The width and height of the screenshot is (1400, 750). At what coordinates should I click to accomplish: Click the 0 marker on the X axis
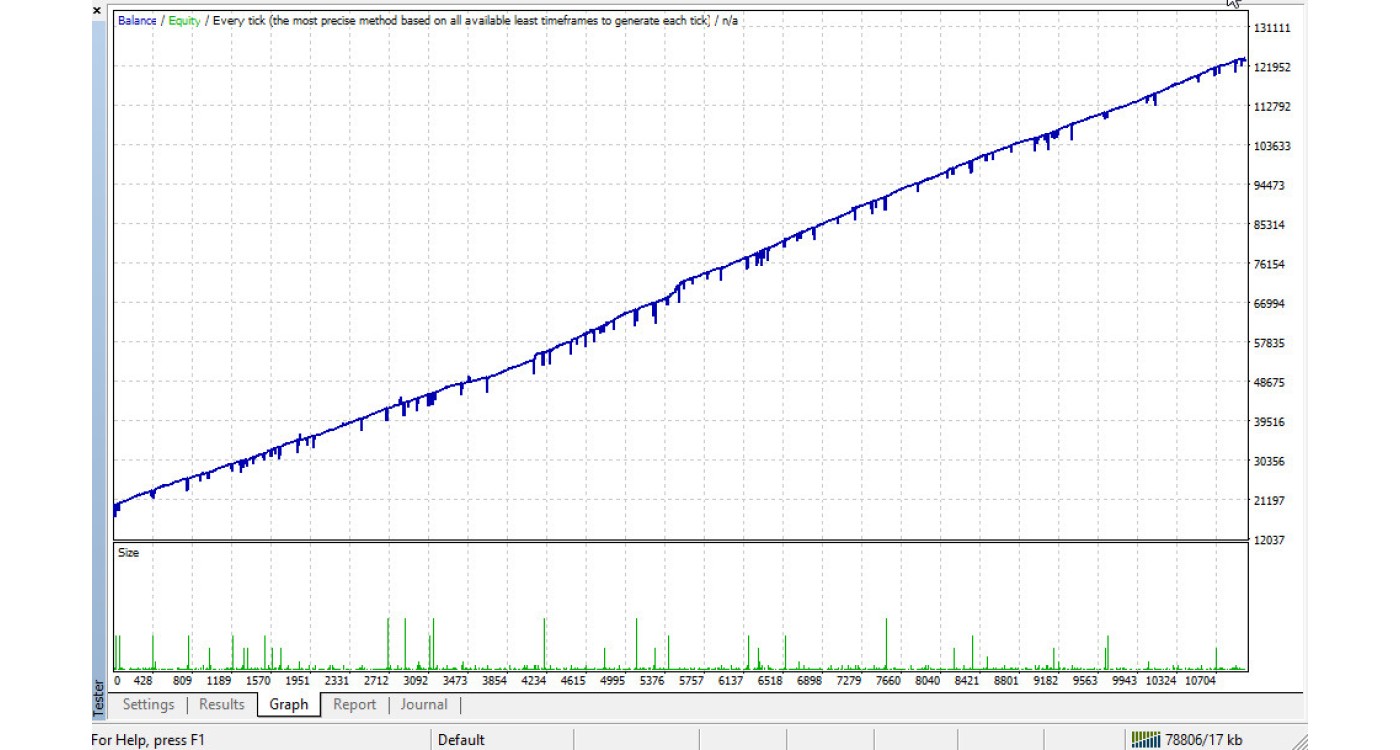(117, 681)
